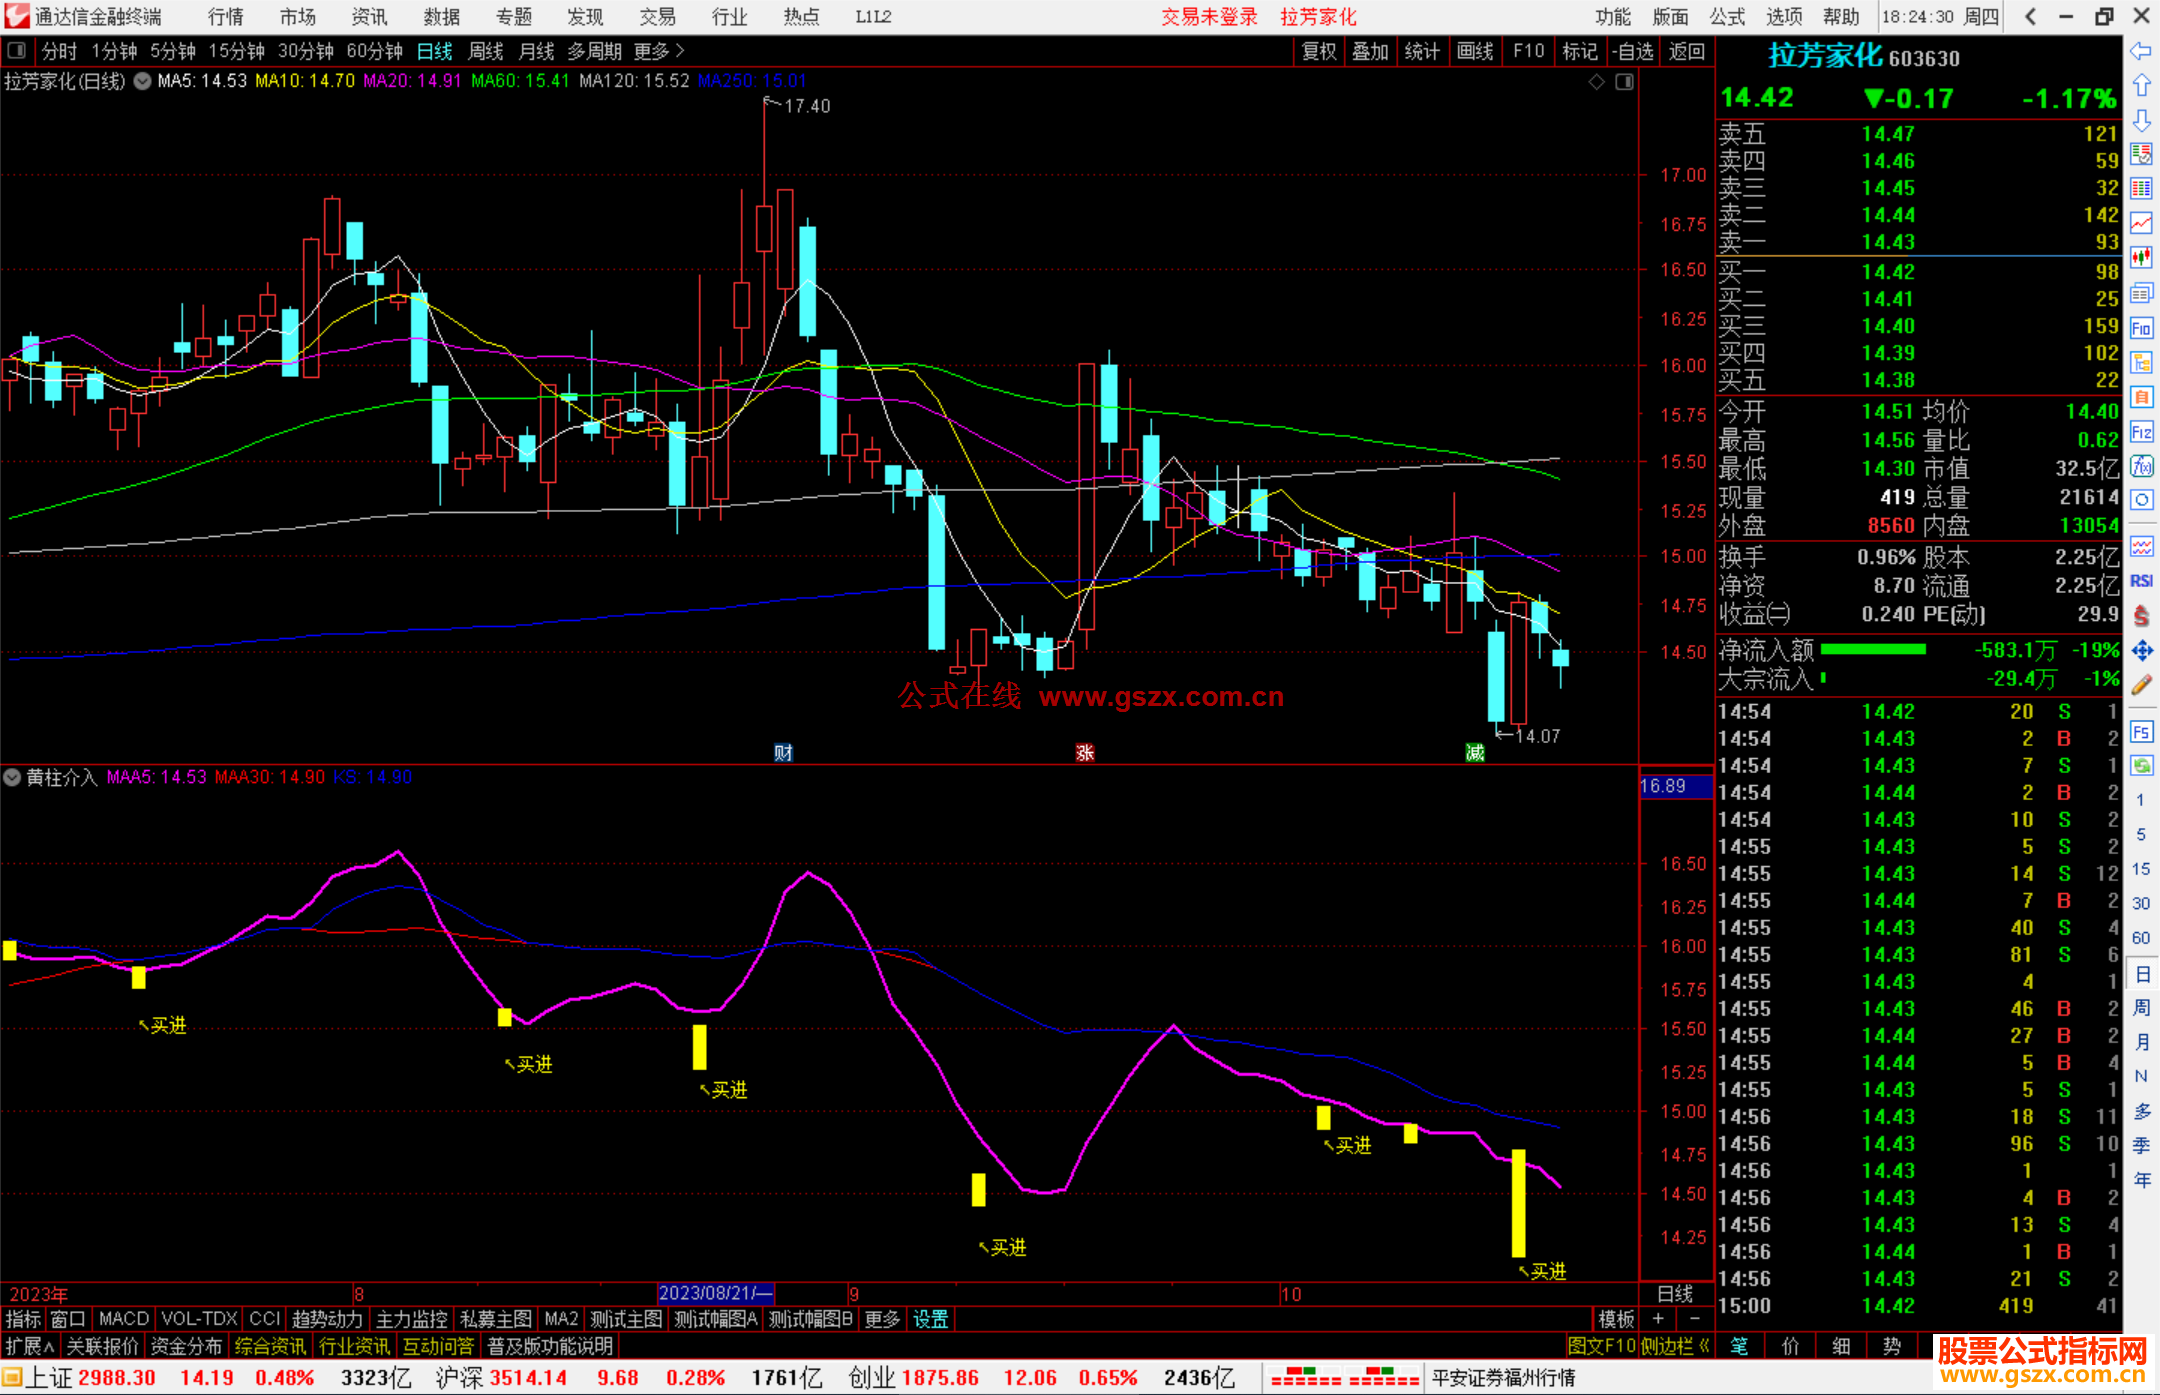Toggle the main chart MA indicator circle
Image resolution: width=2160 pixels, height=1395 pixels.
click(x=143, y=81)
